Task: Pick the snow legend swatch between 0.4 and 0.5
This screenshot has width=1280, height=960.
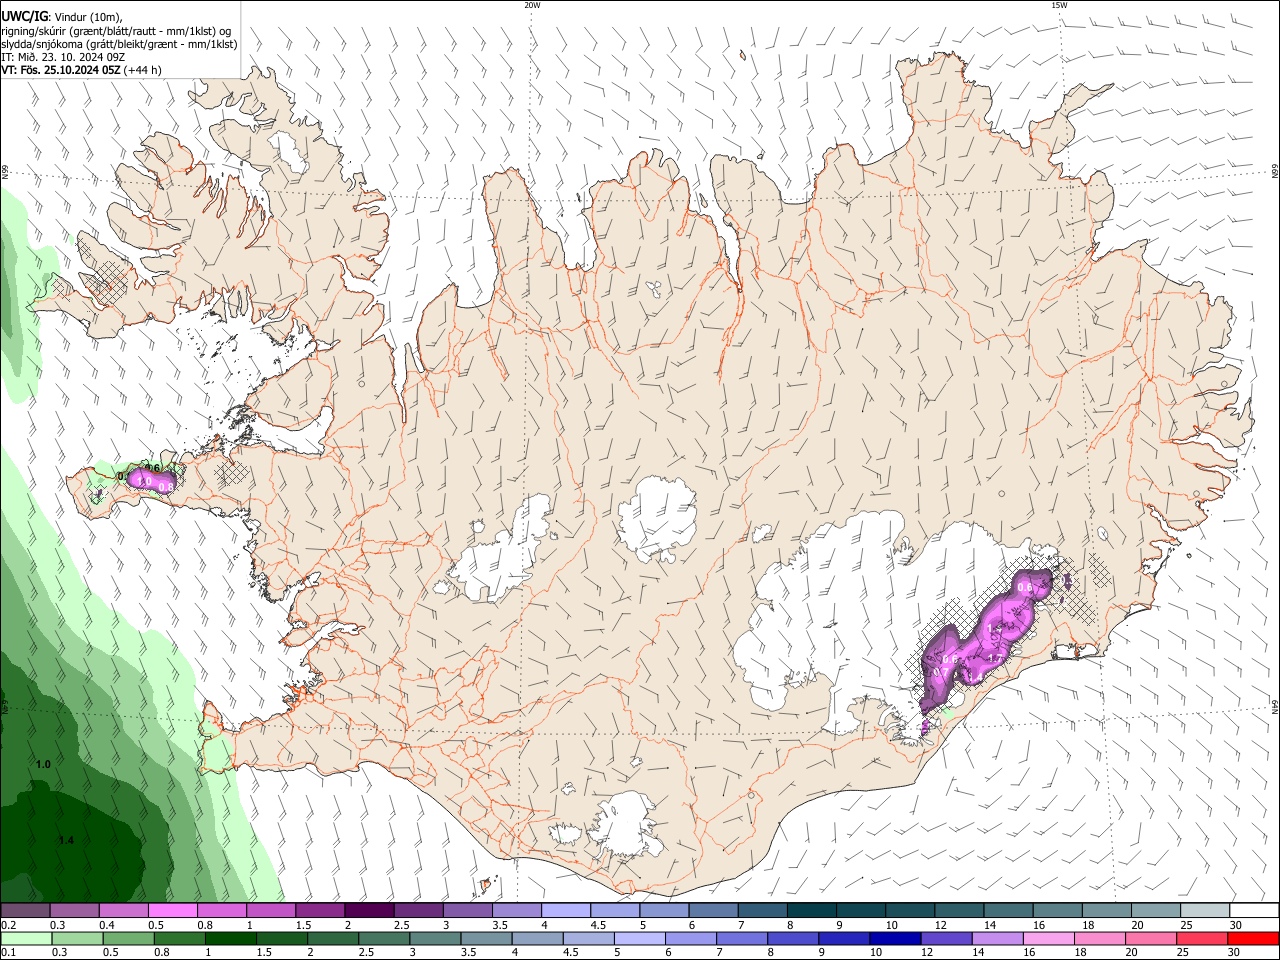Action: pyautogui.click(x=123, y=910)
